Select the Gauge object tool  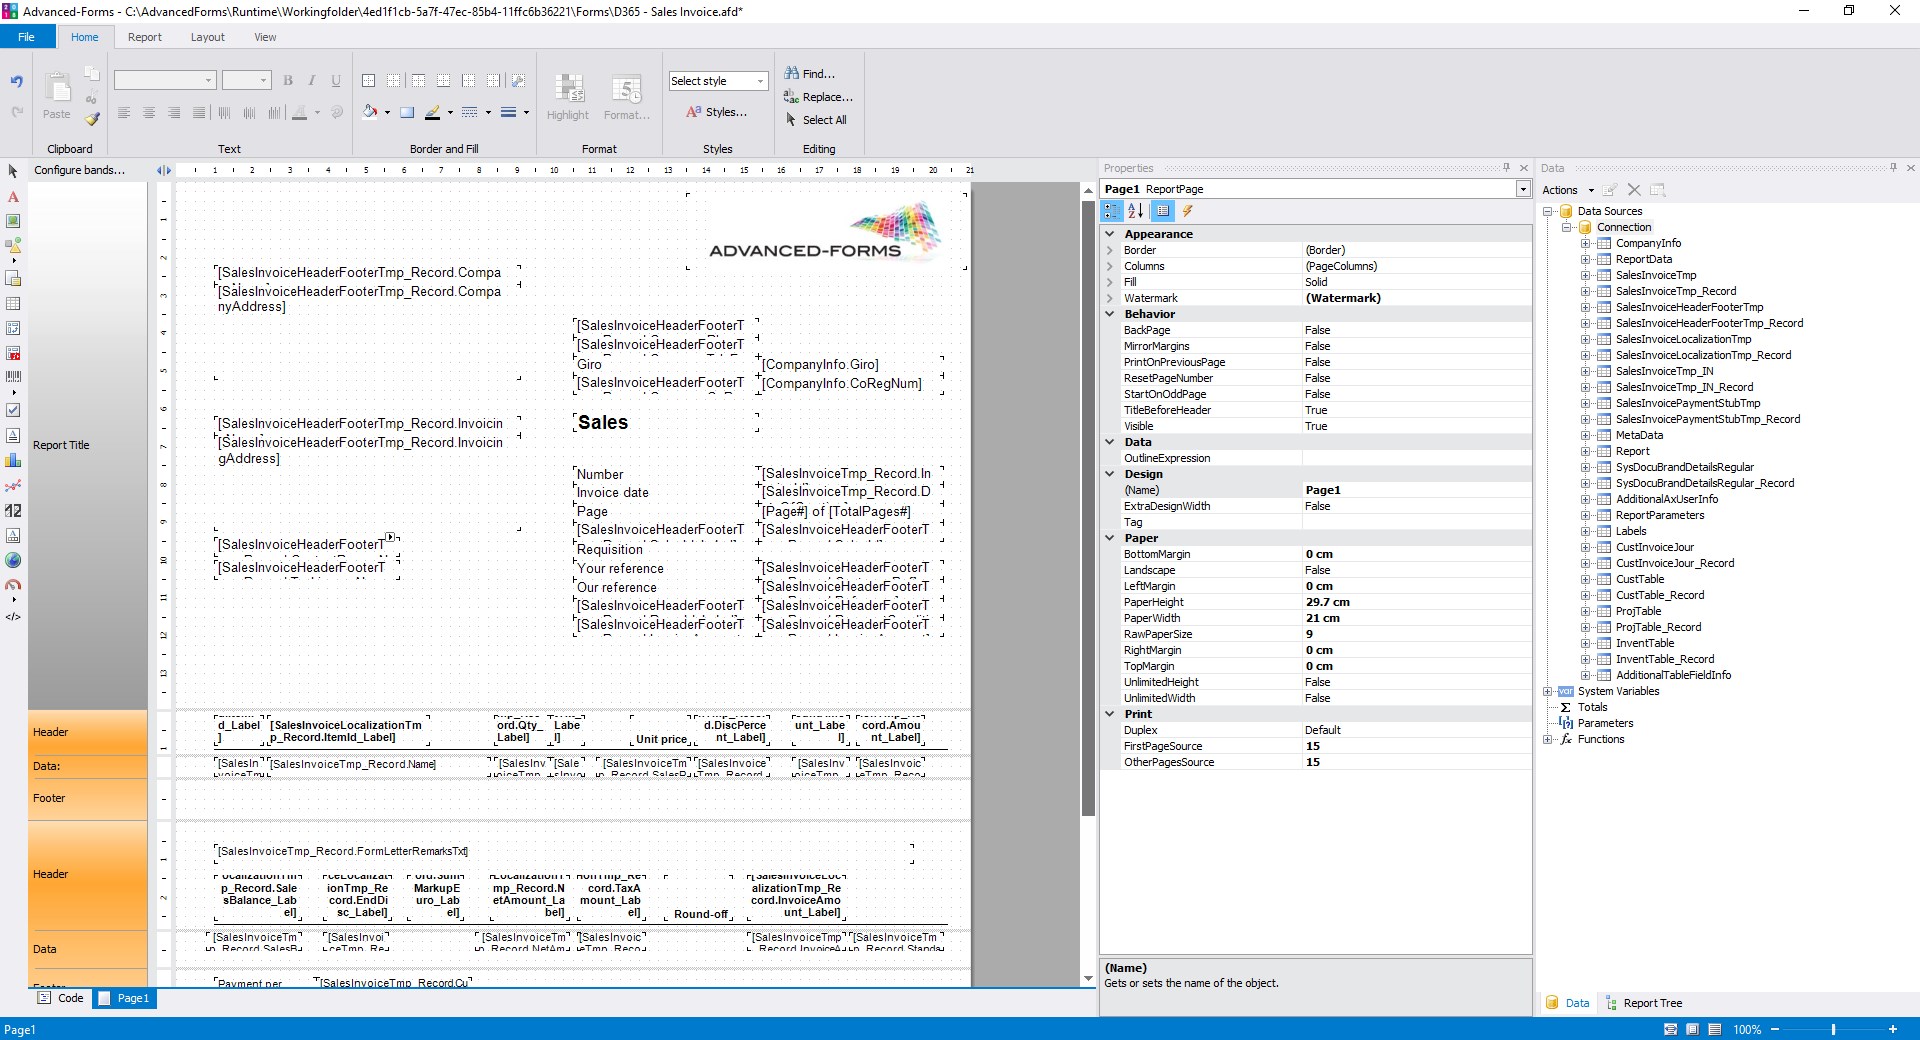13,585
